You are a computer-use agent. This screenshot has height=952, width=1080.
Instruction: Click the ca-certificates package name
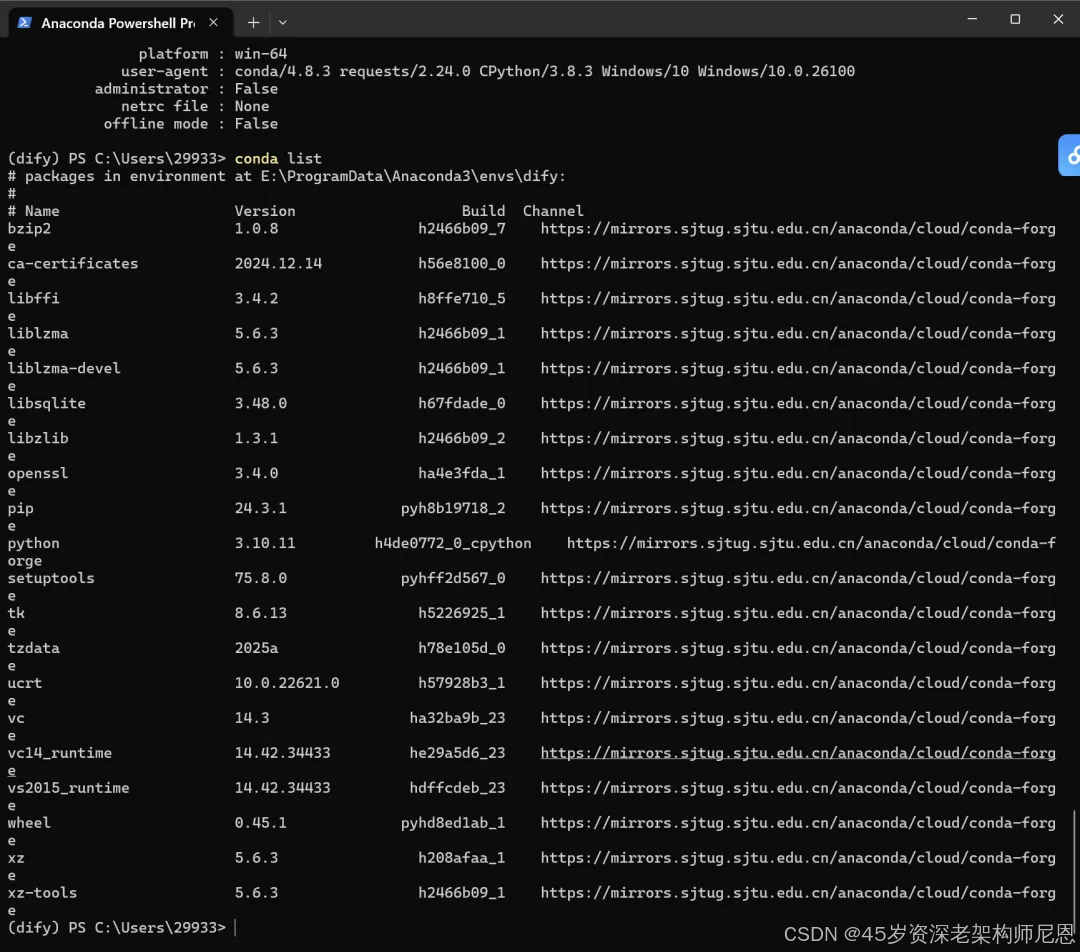tap(73, 264)
